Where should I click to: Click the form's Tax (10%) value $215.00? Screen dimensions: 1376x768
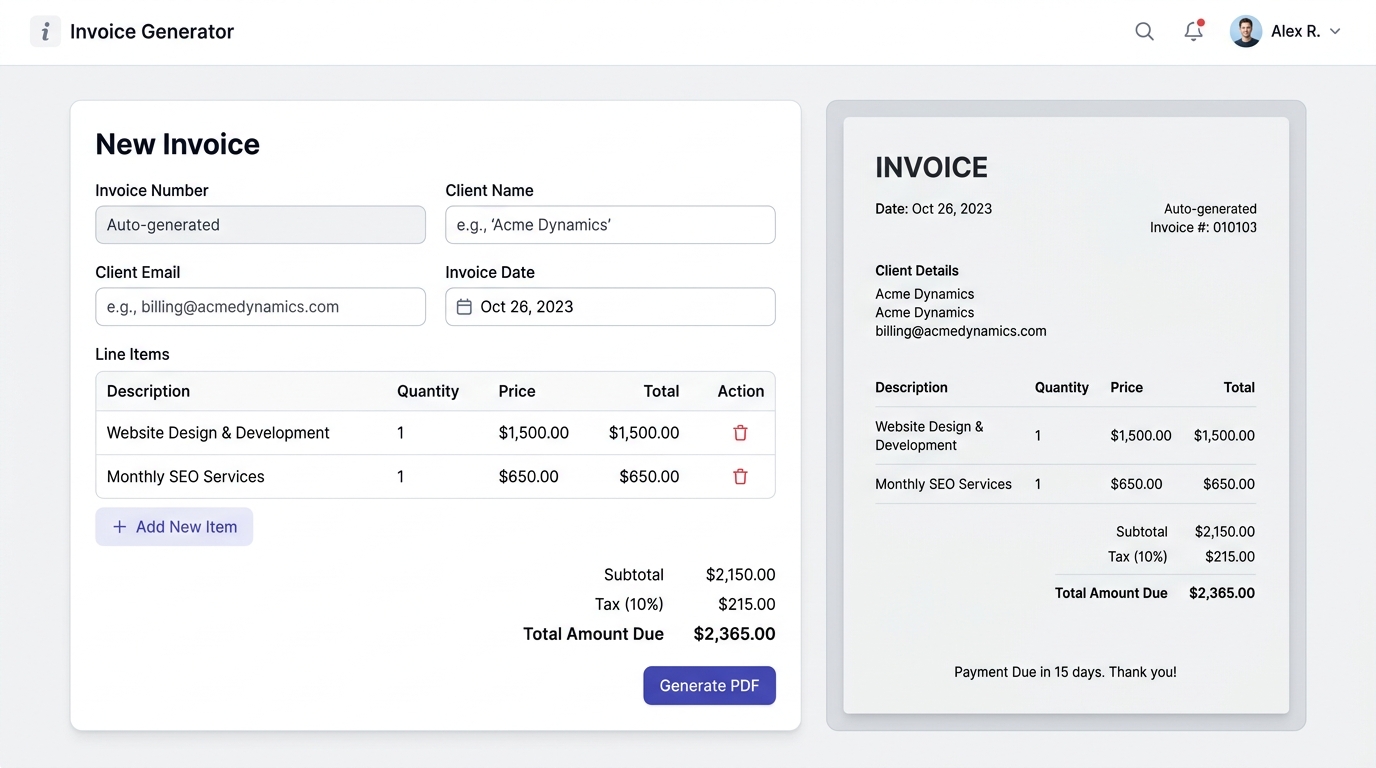point(747,604)
